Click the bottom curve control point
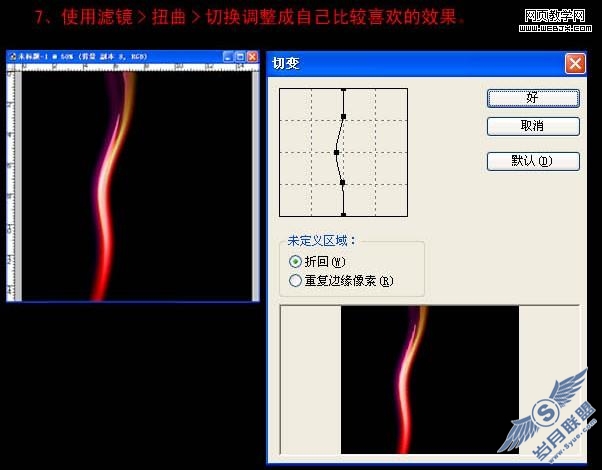Image resolution: width=602 pixels, height=470 pixels. (x=344, y=215)
